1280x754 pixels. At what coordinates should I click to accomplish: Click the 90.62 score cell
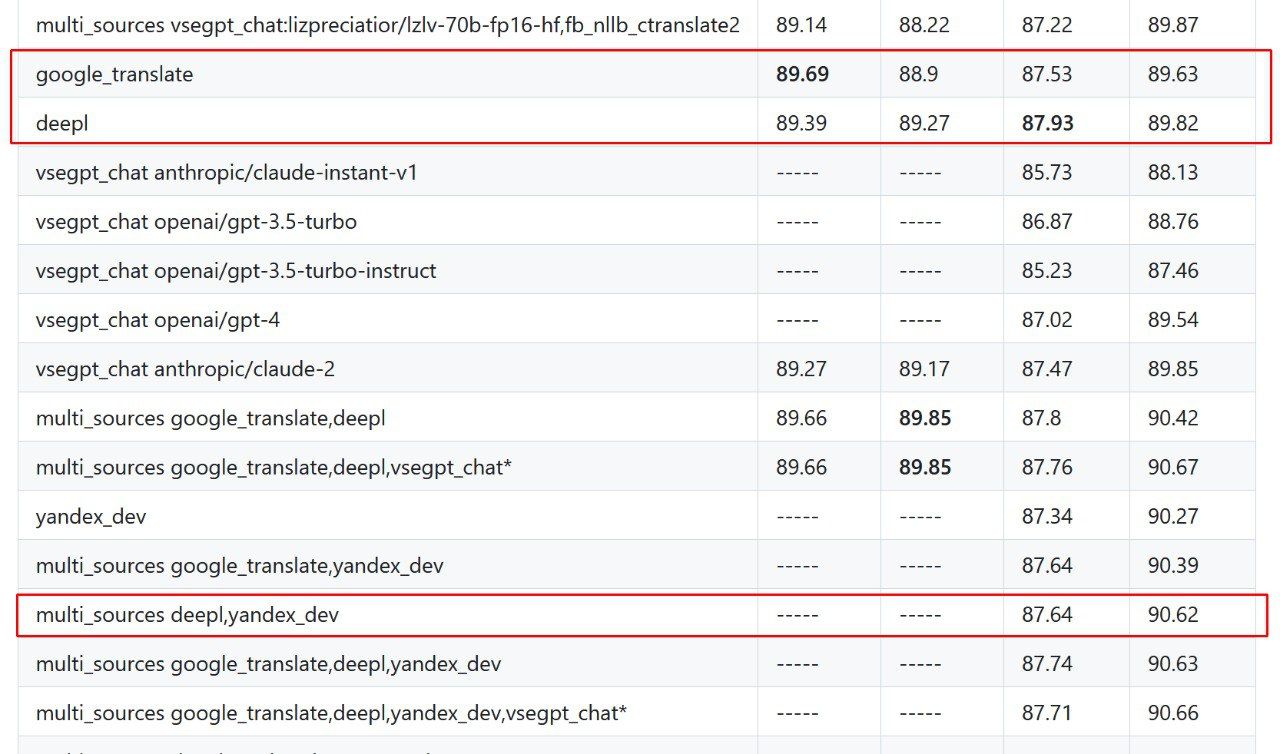(1173, 615)
